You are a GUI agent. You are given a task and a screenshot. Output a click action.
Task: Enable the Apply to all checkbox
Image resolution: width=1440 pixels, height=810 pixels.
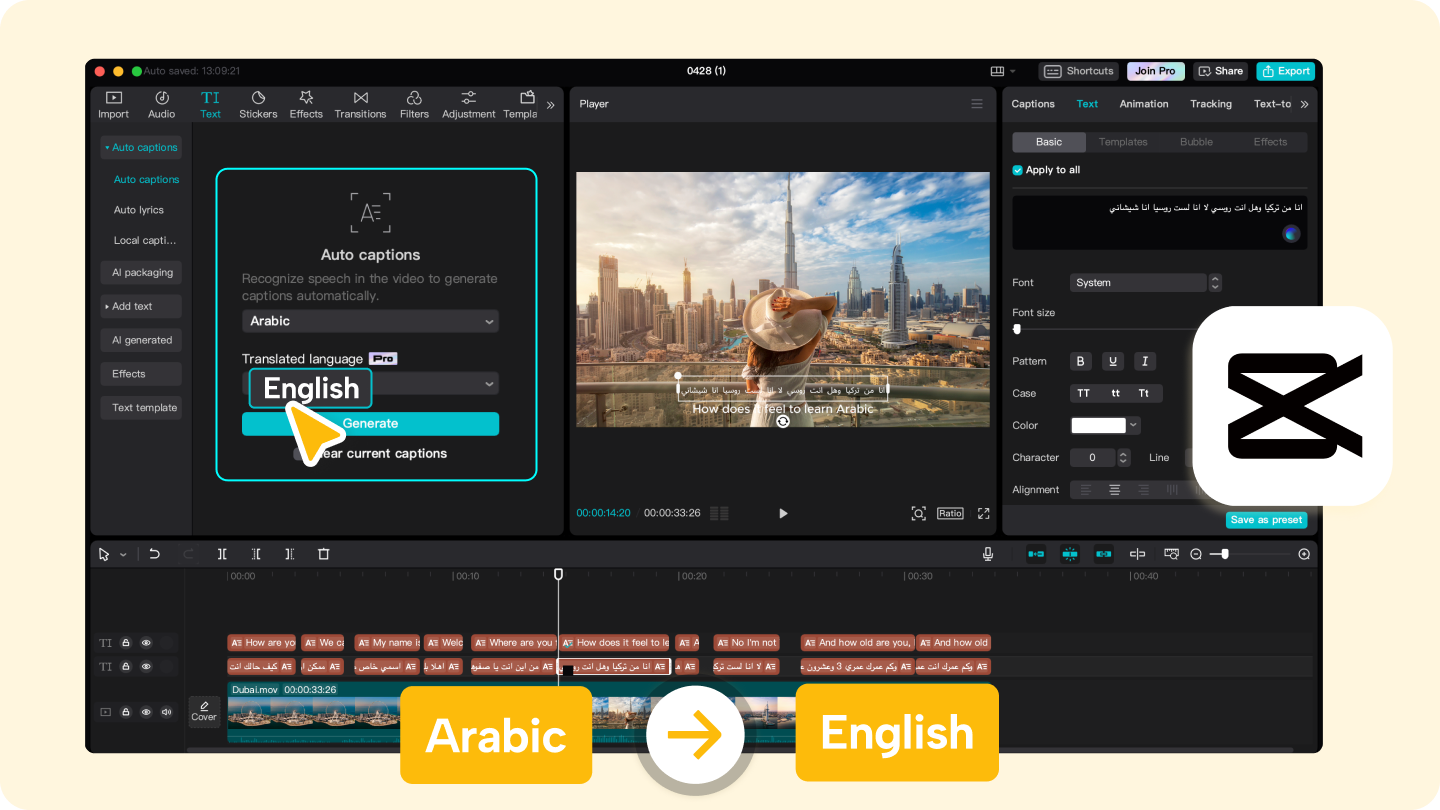(x=1017, y=170)
